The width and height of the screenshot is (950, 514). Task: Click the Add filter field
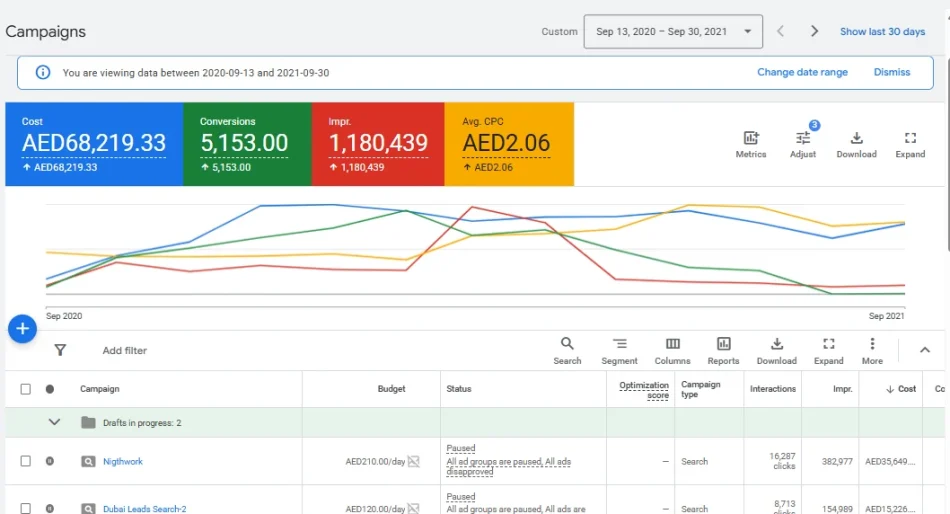click(124, 350)
